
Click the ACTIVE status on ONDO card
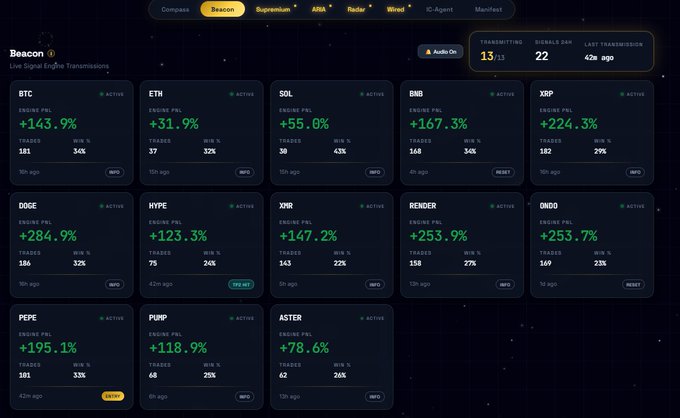pyautogui.click(x=632, y=206)
